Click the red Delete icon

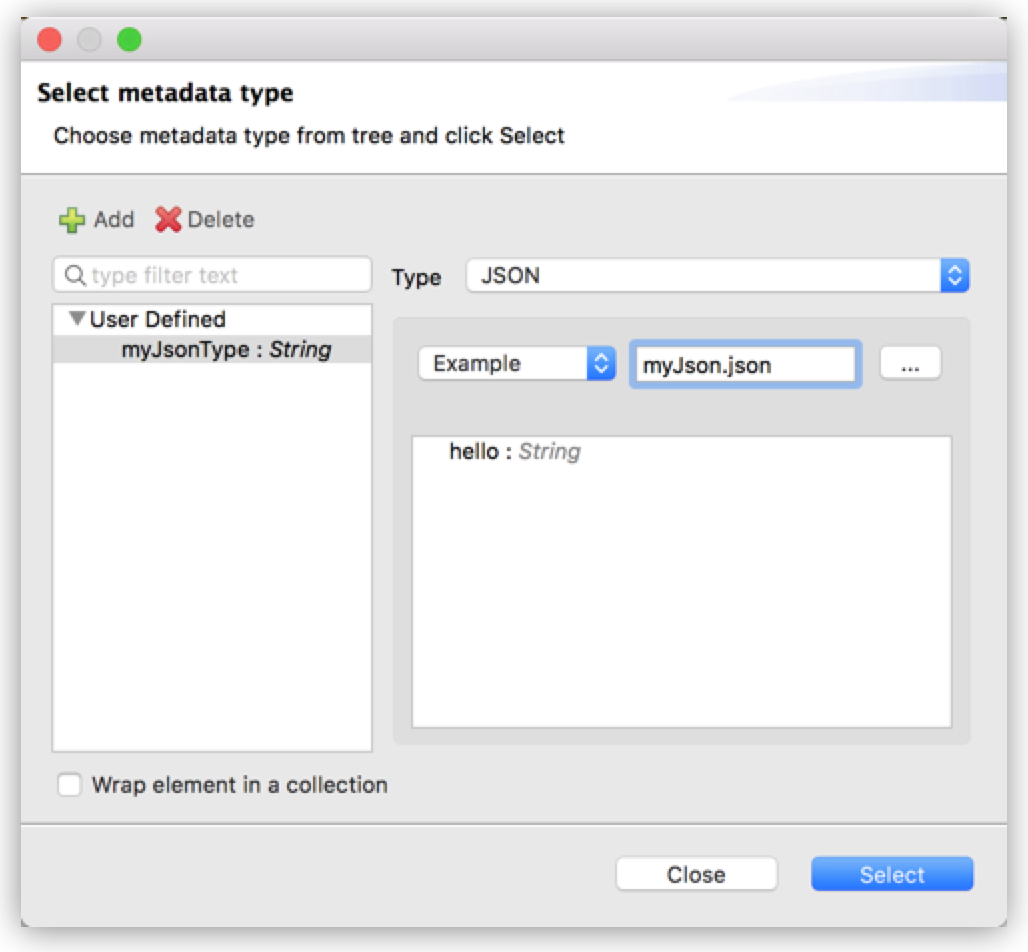(166, 220)
